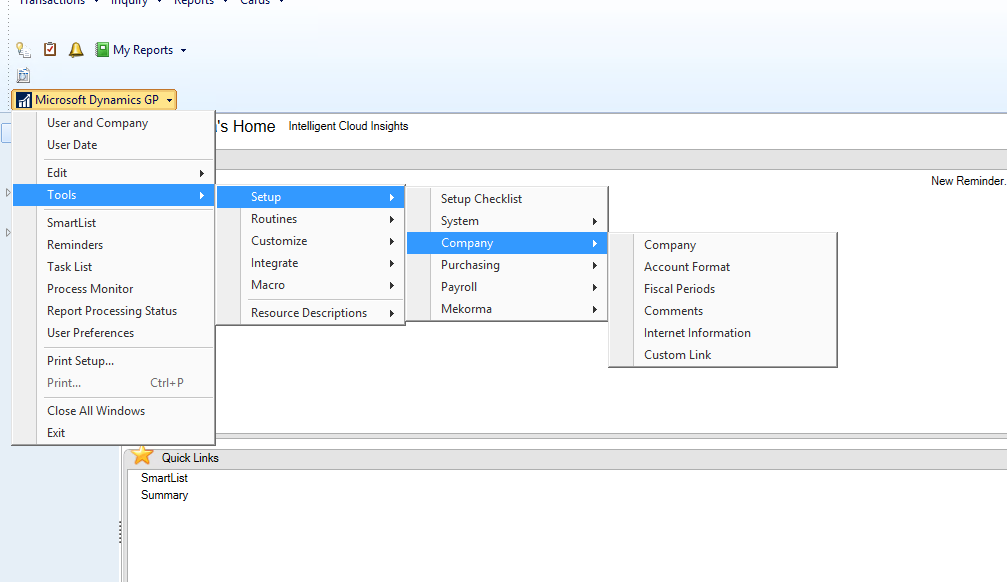
Task: Click the Microsoft Dynamics GP chart icon
Action: pyautogui.click(x=24, y=100)
